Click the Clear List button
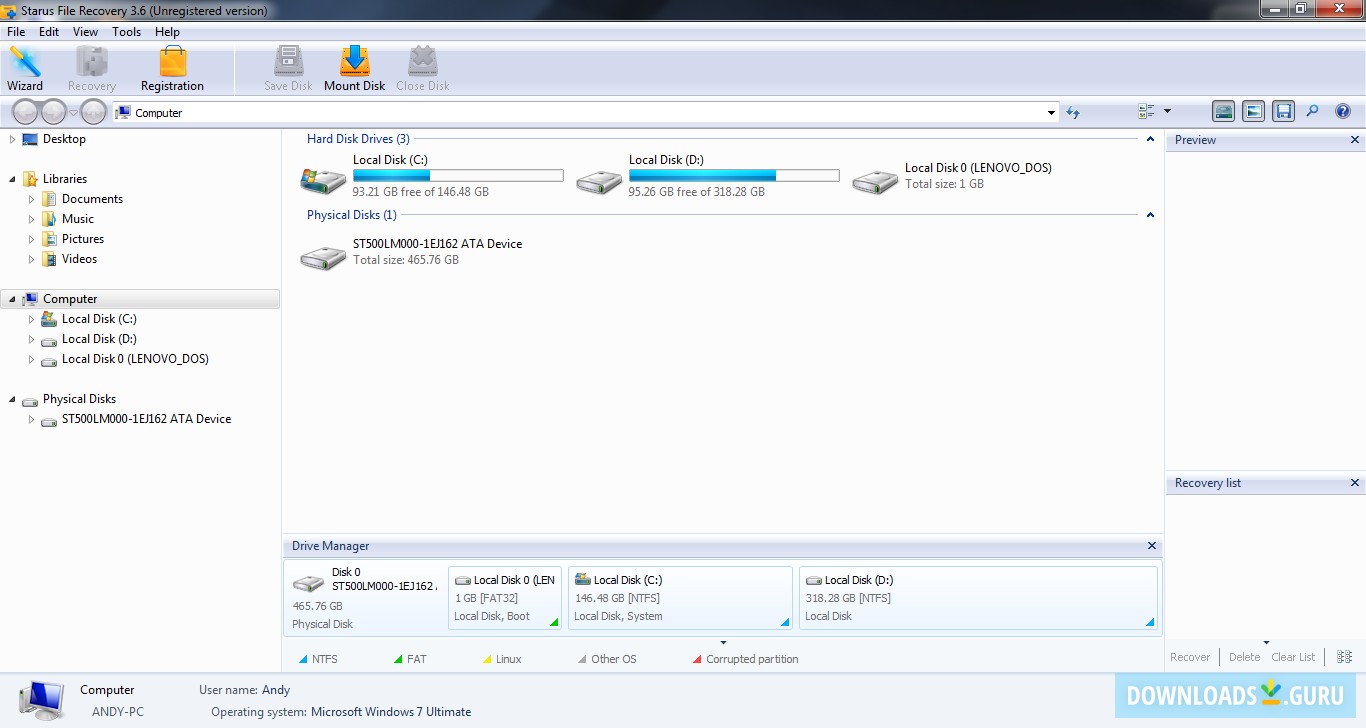Viewport: 1366px width, 728px height. pos(1293,657)
